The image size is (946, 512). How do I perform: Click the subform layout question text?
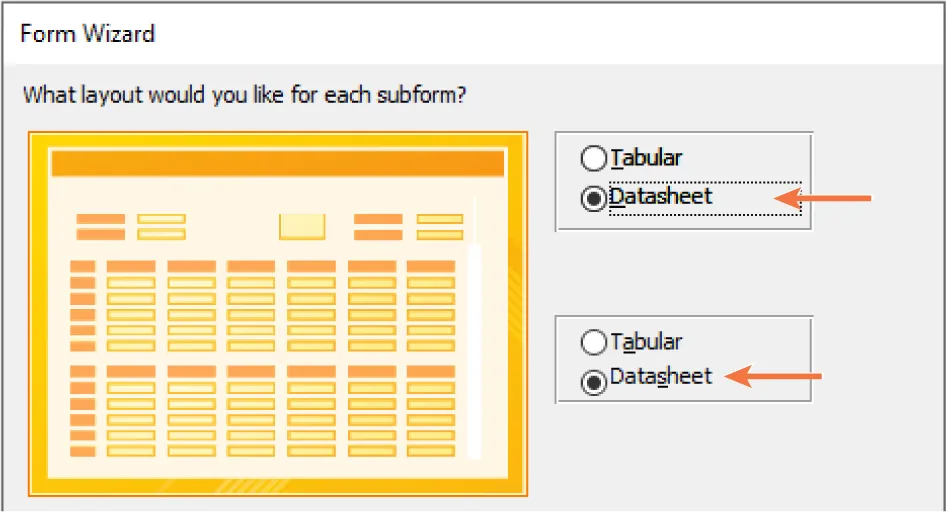[x=246, y=96]
